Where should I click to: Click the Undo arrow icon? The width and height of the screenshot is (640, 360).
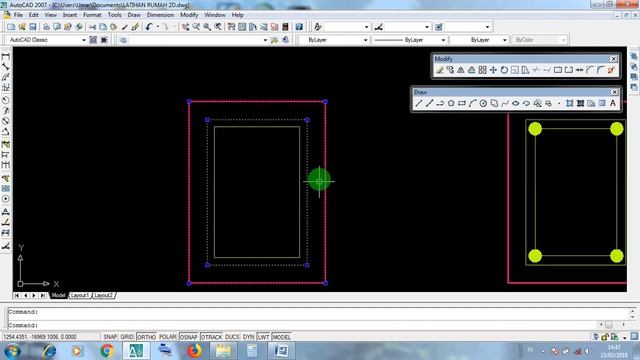[149, 27]
